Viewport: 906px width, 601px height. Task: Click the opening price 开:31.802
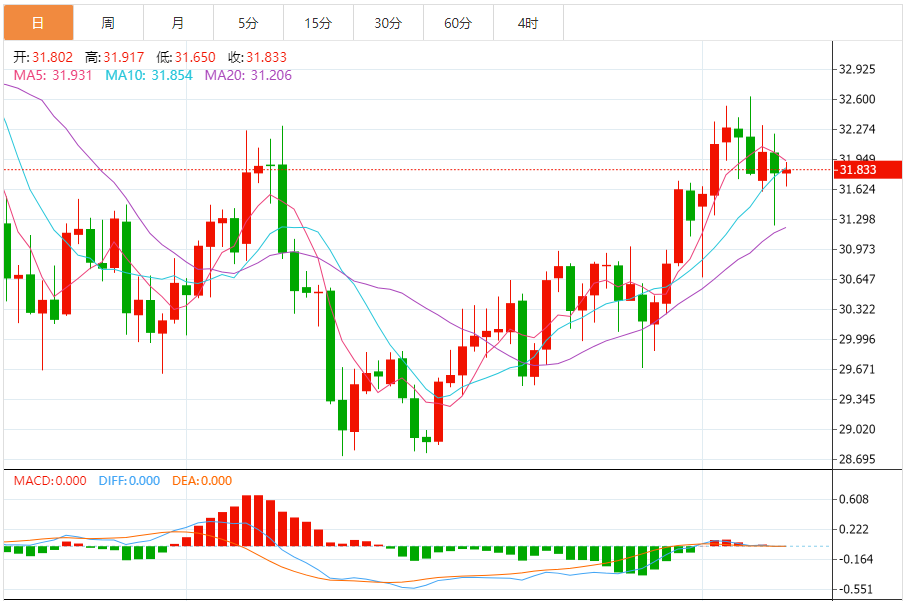coord(43,57)
